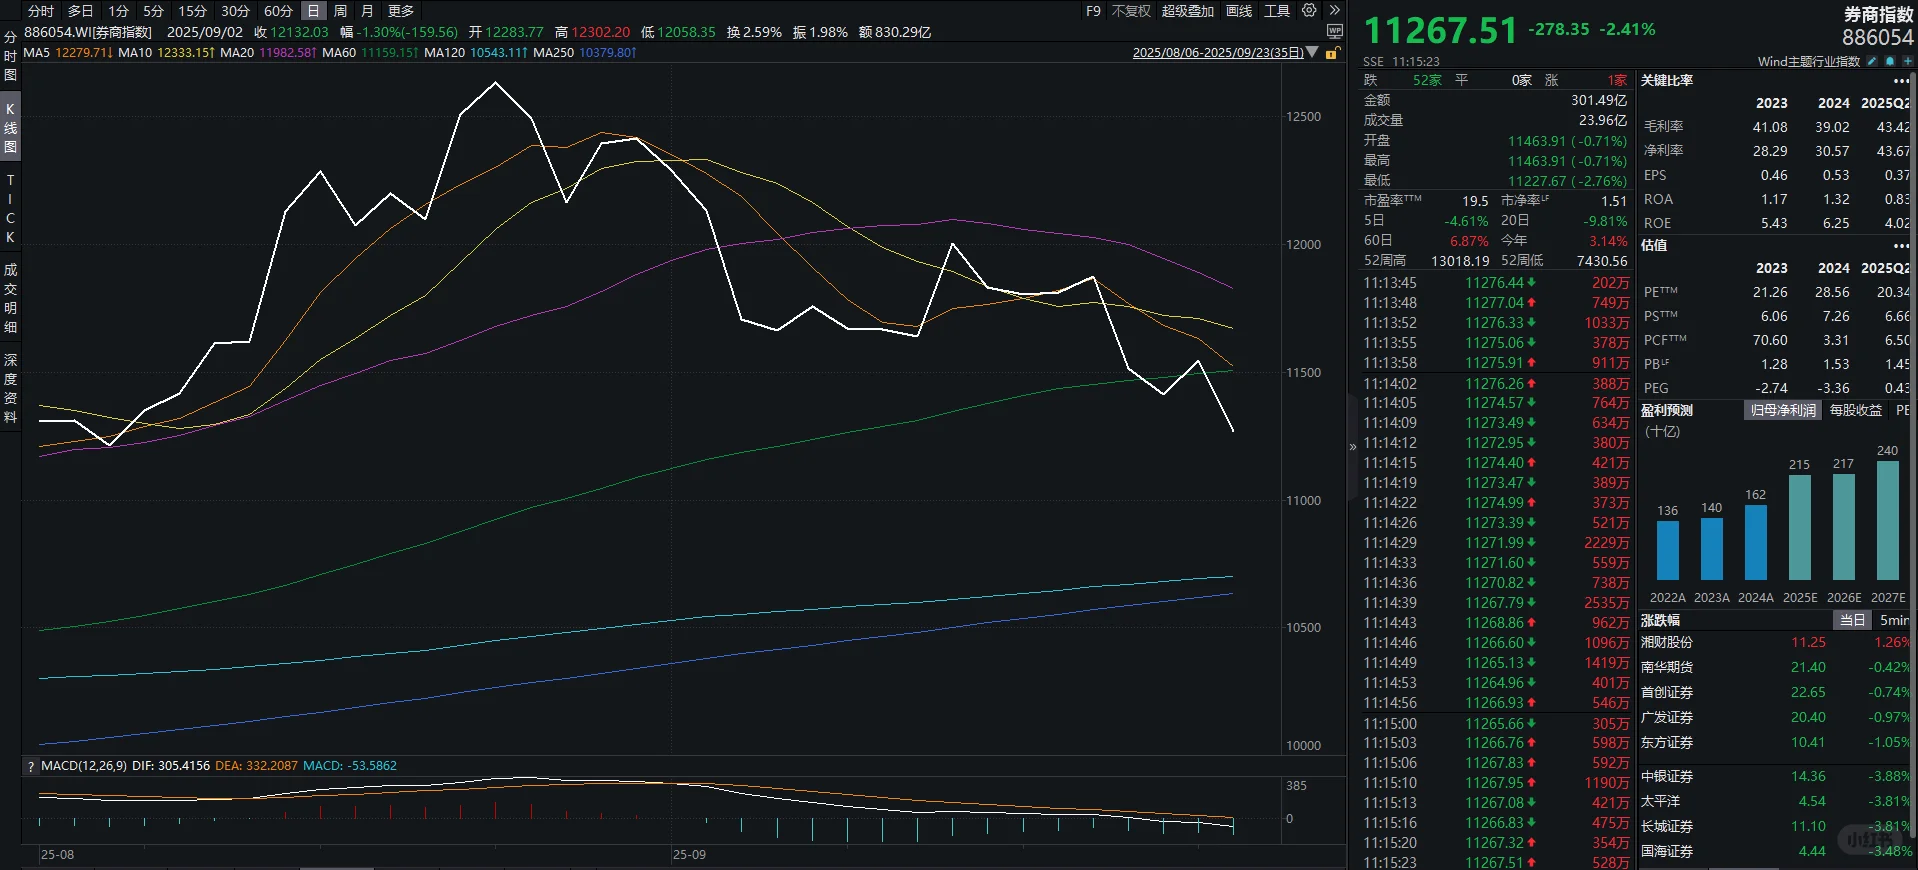Open 太平洋 stock row
This screenshot has width=1918, height=870.
point(1775,802)
